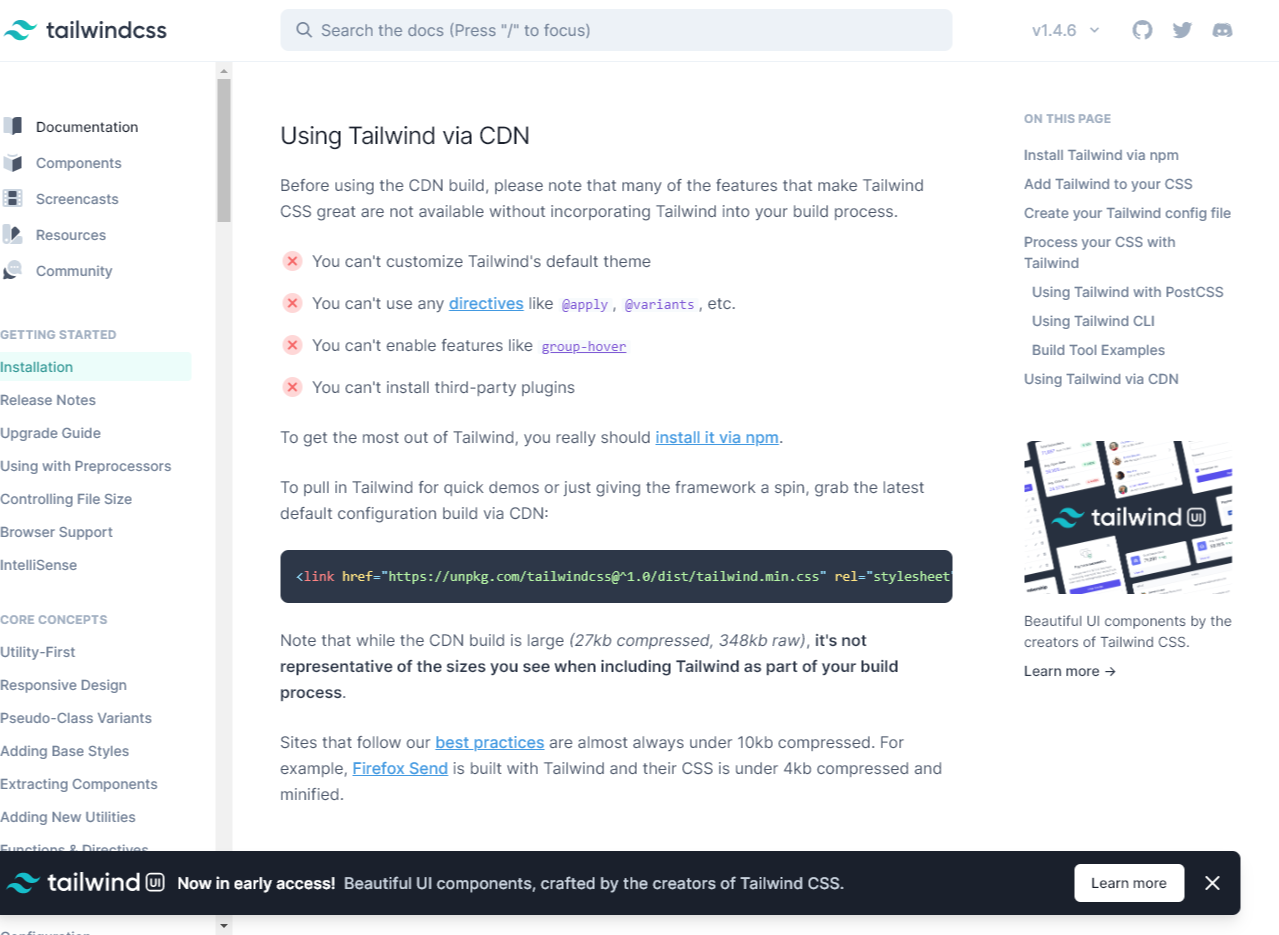Screen dimensions: 1279x935
Task: Follow the install it via npm link
Action: pos(717,437)
